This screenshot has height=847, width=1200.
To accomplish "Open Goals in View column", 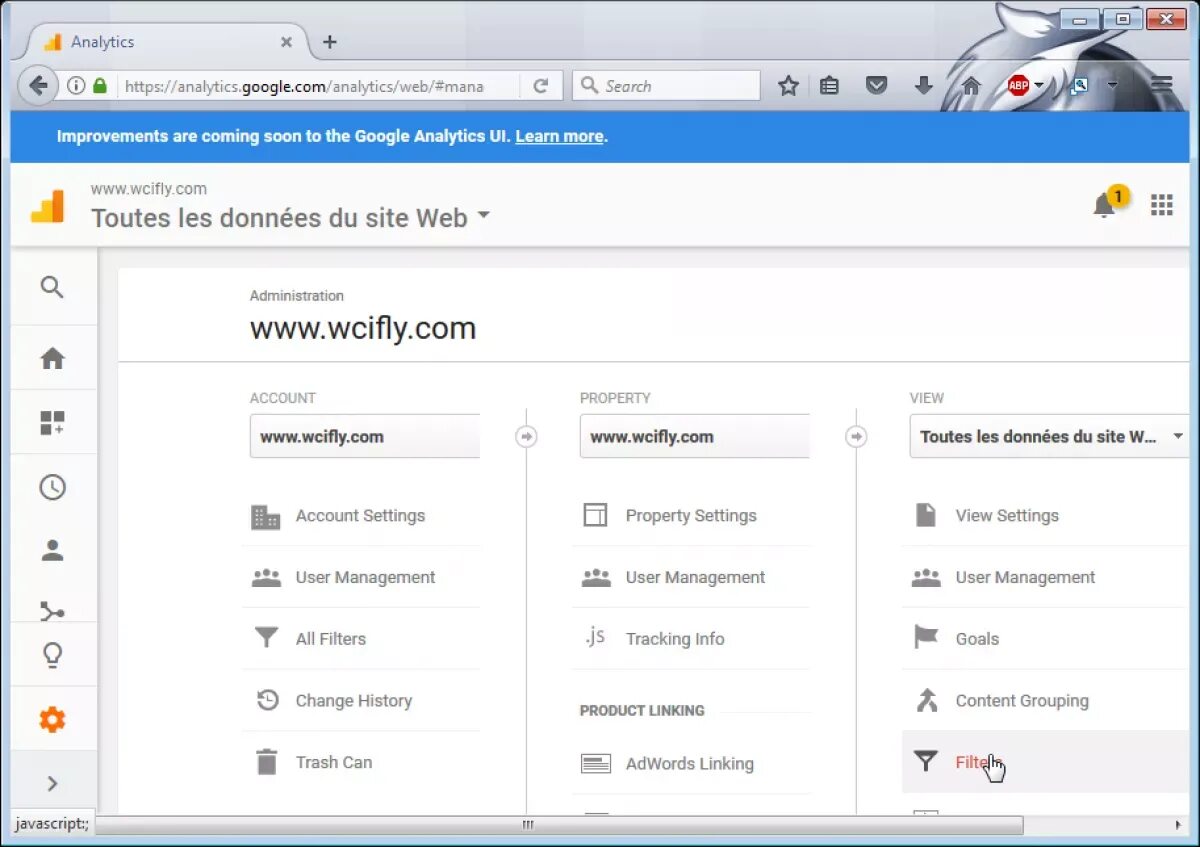I will coord(1045,639).
